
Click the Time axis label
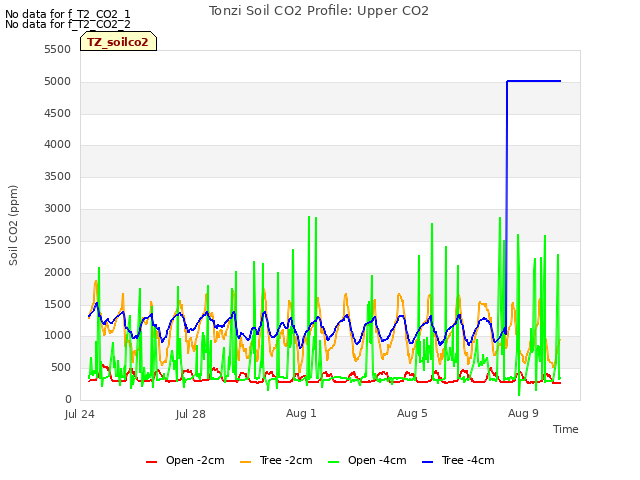pyautogui.click(x=566, y=429)
